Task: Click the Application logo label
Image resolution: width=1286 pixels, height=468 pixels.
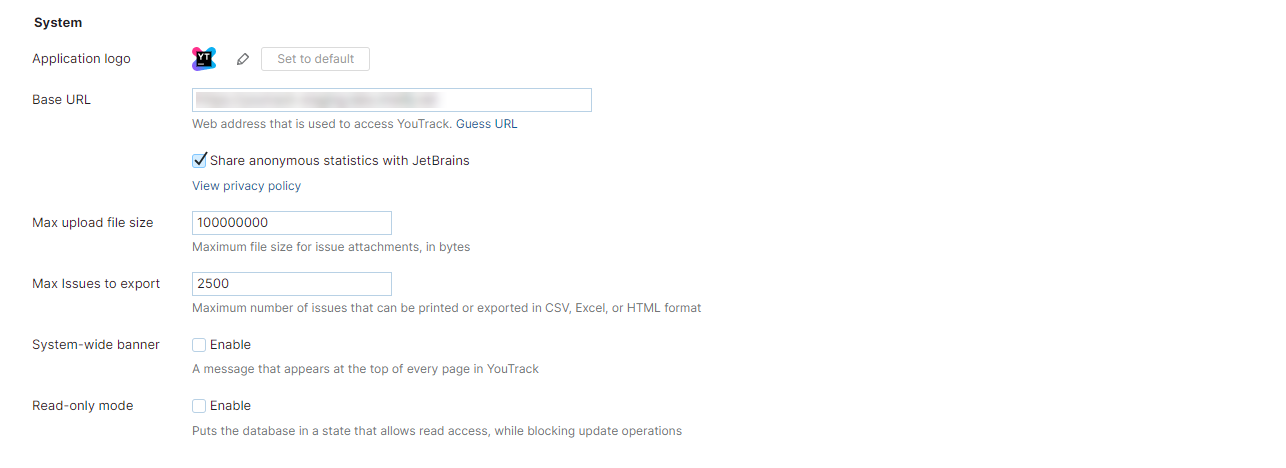Action: pyautogui.click(x=81, y=59)
